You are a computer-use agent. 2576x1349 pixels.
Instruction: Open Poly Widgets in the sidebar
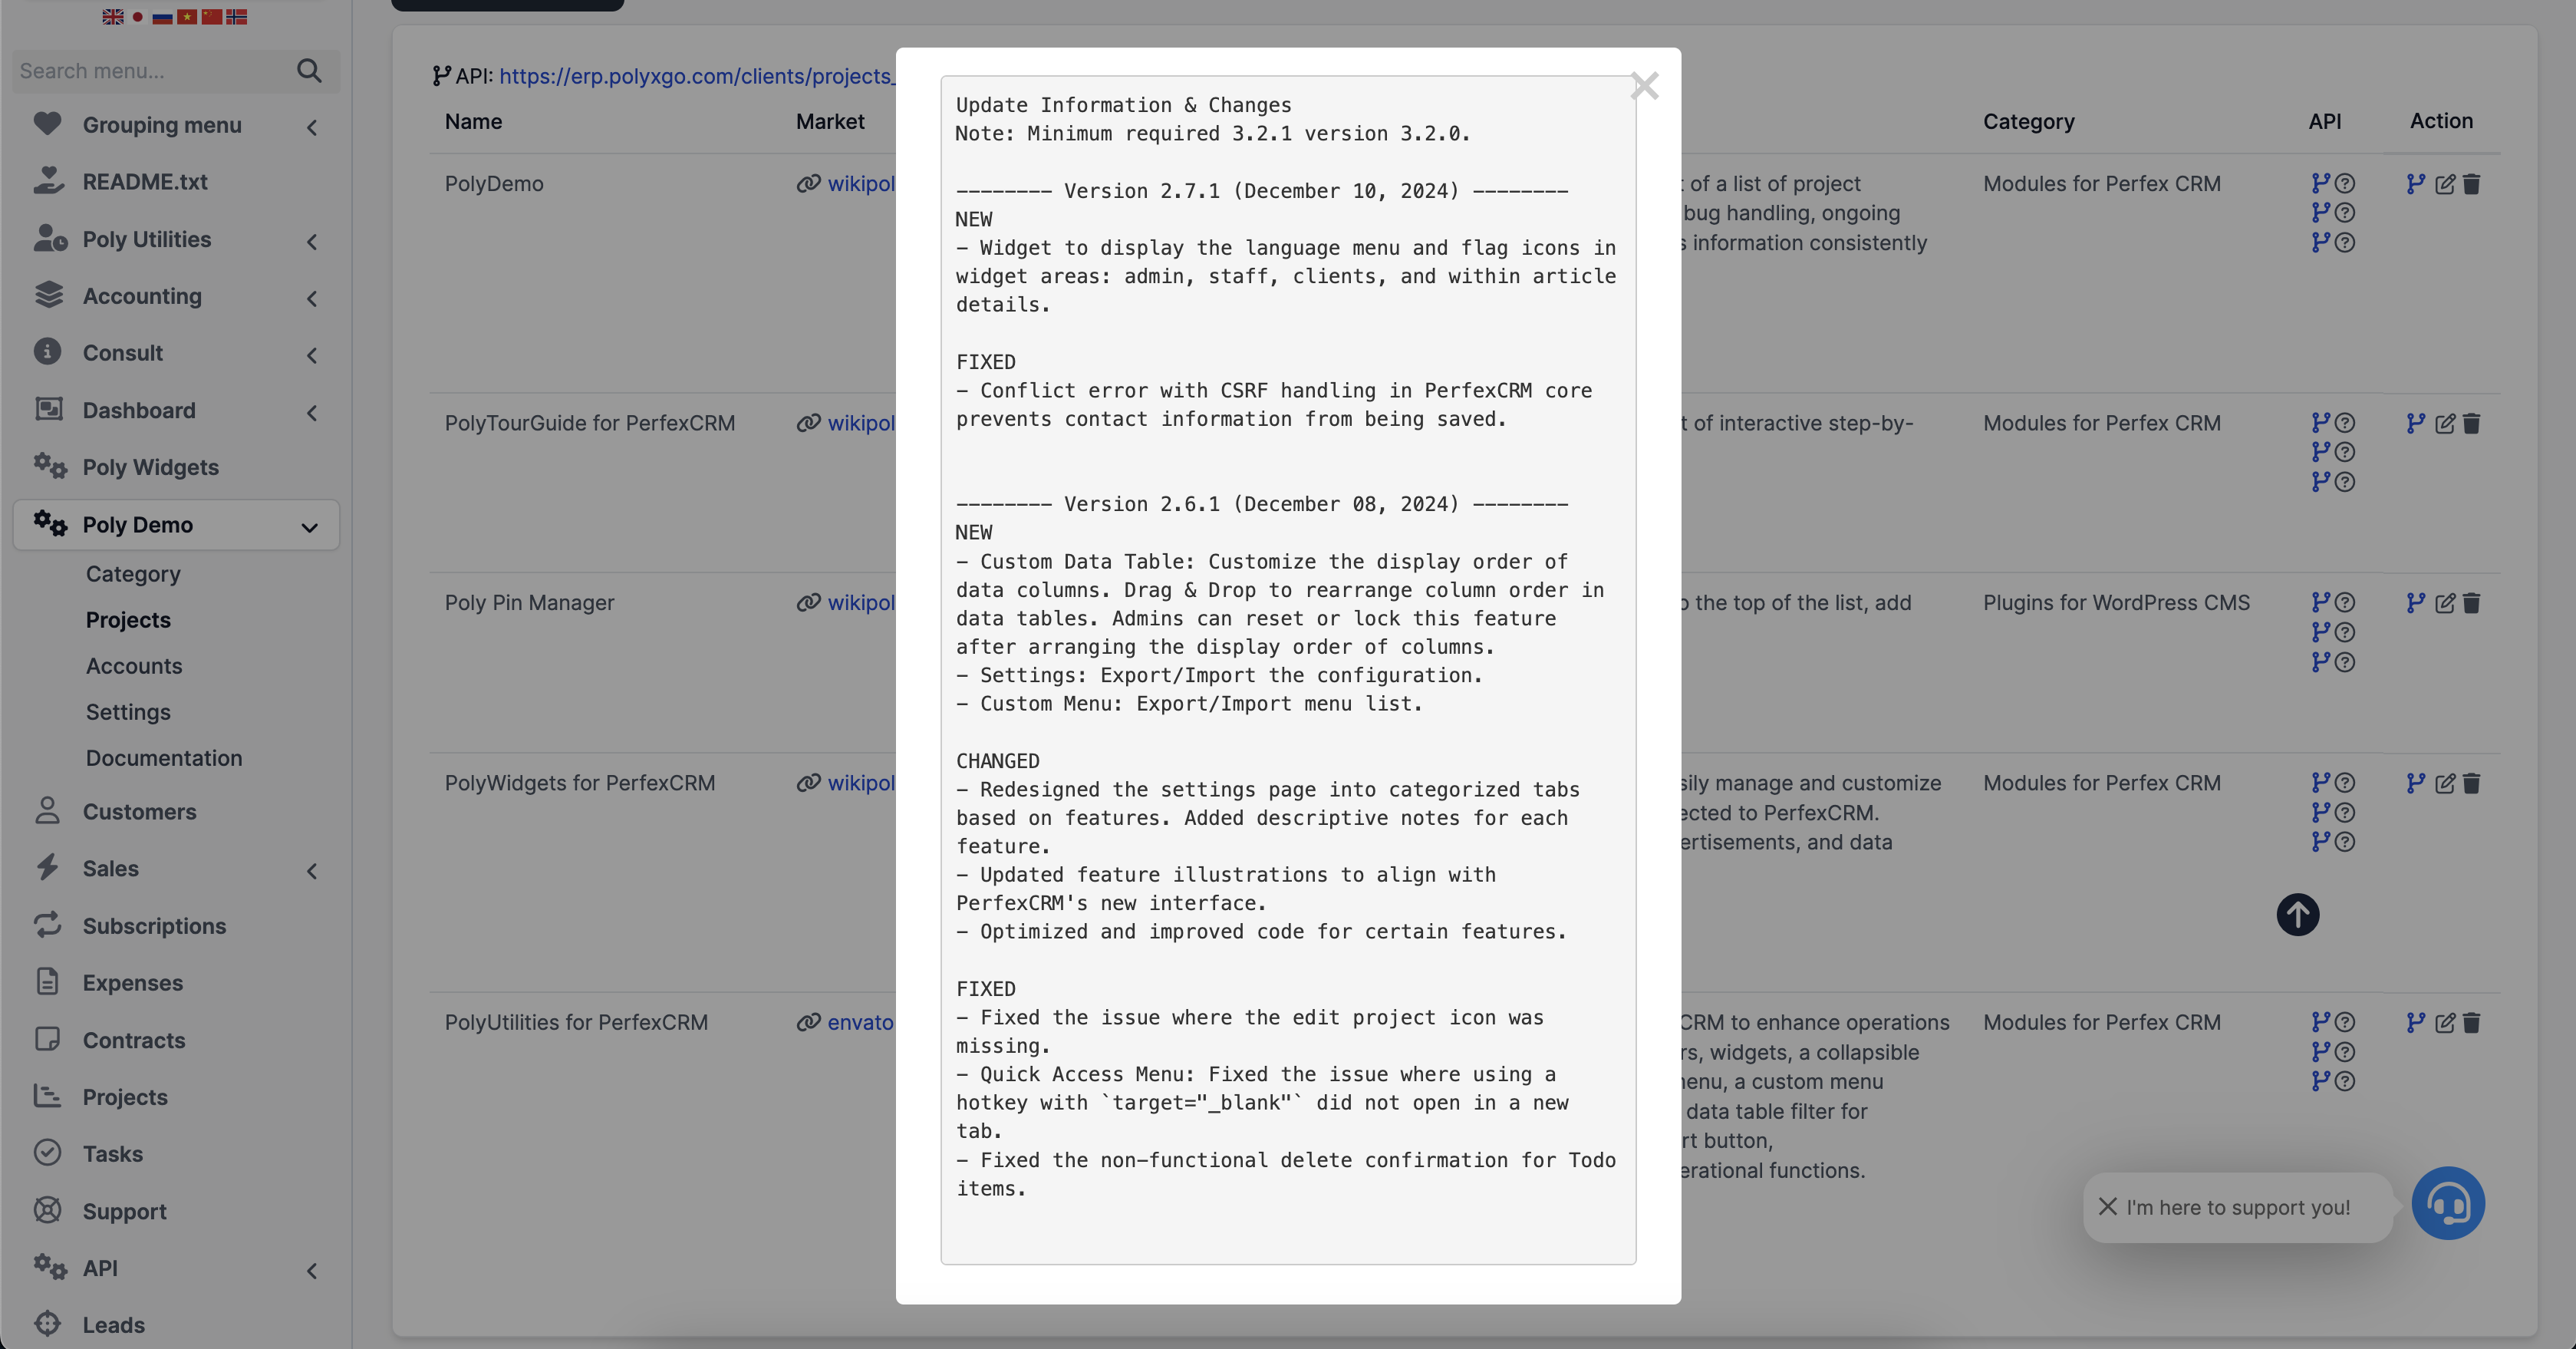pos(150,467)
